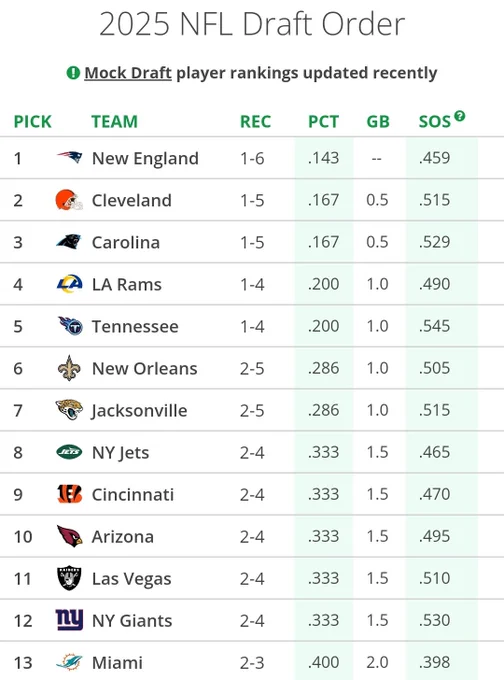Click the NY Jets logo
Image resolution: width=504 pixels, height=680 pixels.
coord(69,452)
